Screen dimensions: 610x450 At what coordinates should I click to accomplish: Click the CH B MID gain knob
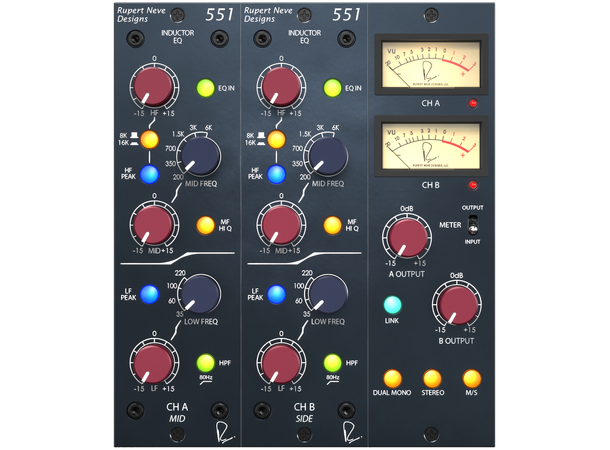[x=280, y=224]
